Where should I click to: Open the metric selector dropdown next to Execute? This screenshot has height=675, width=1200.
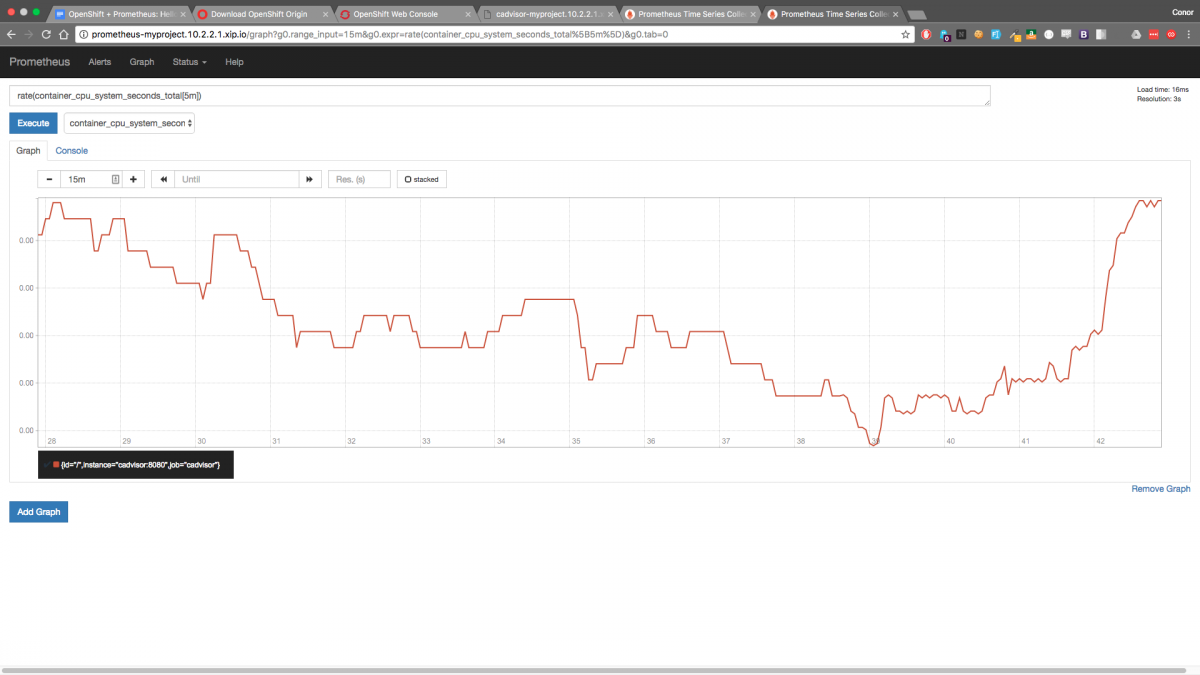tap(129, 123)
